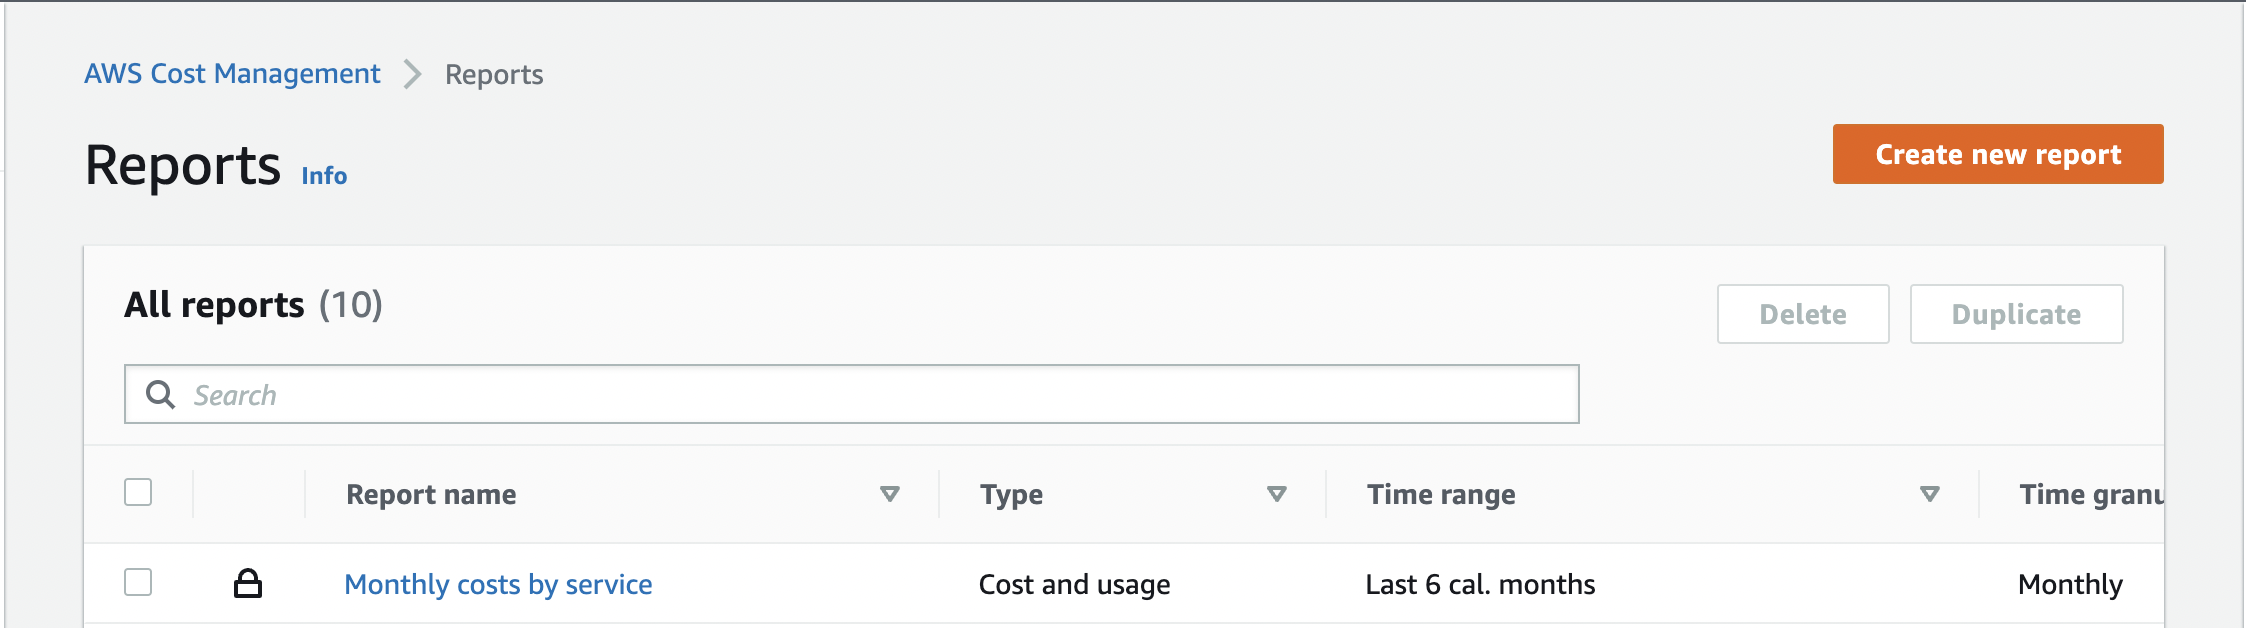This screenshot has width=2246, height=628.
Task: Click the lock icon beside Monthly costs
Action: 248,583
